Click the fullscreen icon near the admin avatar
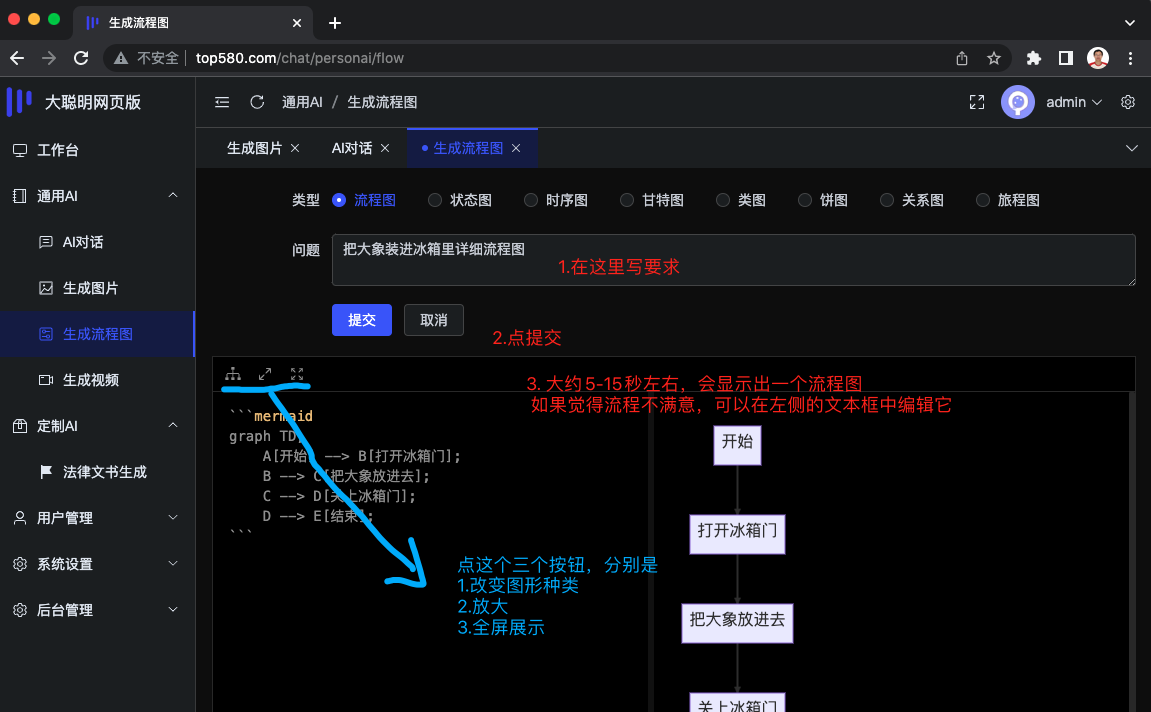Screen dimensions: 1151x712 (x=976, y=101)
